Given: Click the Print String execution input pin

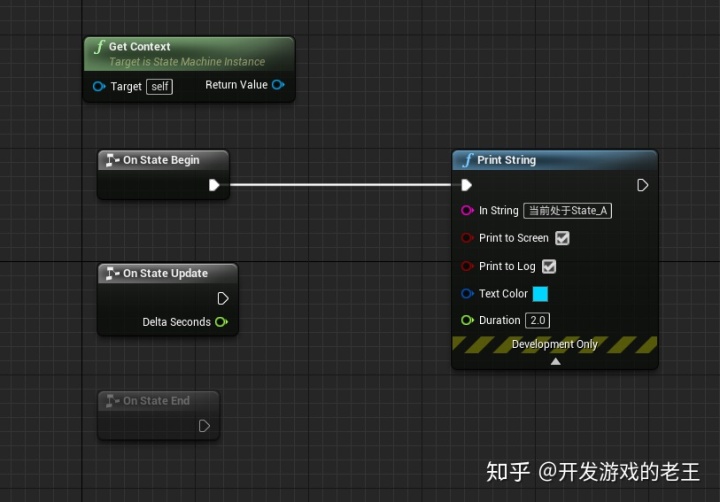Looking at the screenshot, I should click(467, 185).
